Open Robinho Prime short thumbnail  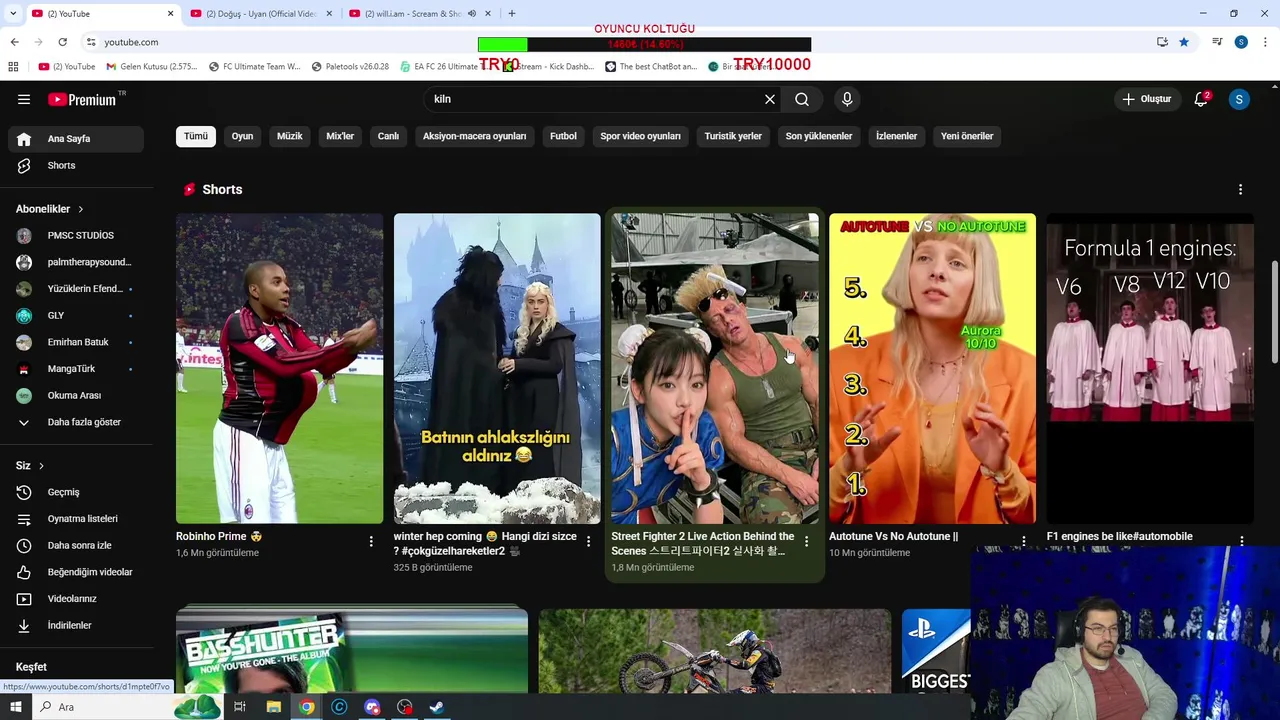279,368
